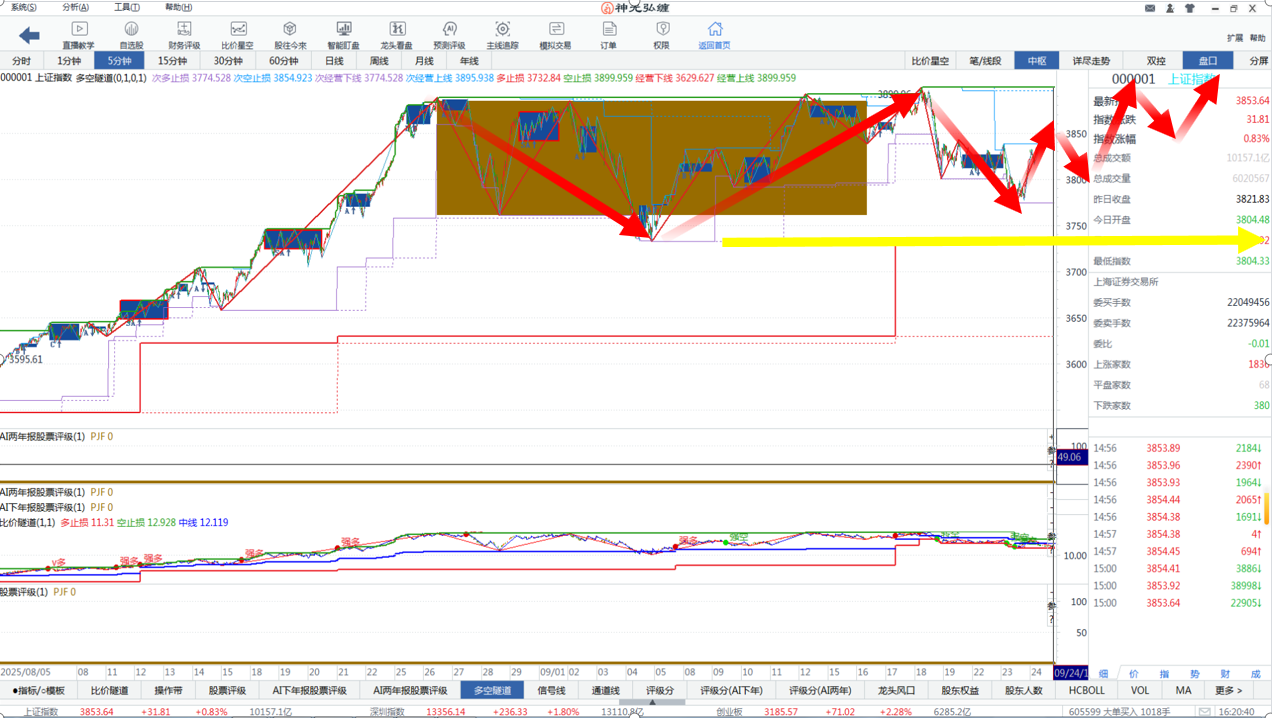Toggle the 笔/线段 display option
1272x718 pixels.
click(985, 61)
